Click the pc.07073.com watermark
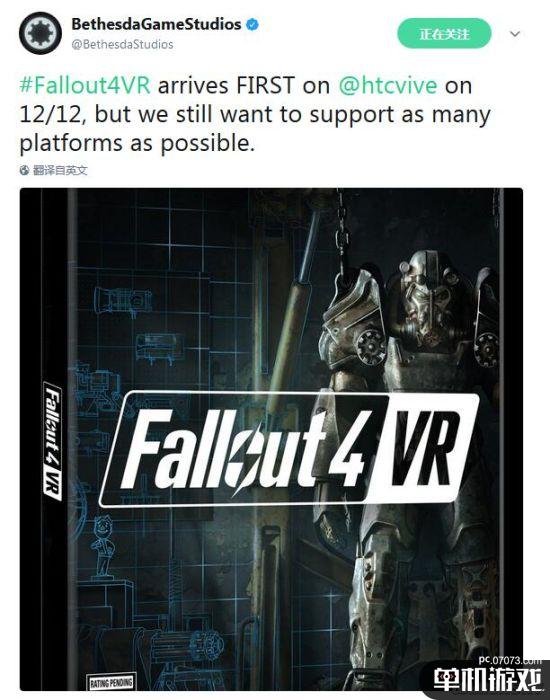This screenshot has height=700, width=550. pos(510,660)
